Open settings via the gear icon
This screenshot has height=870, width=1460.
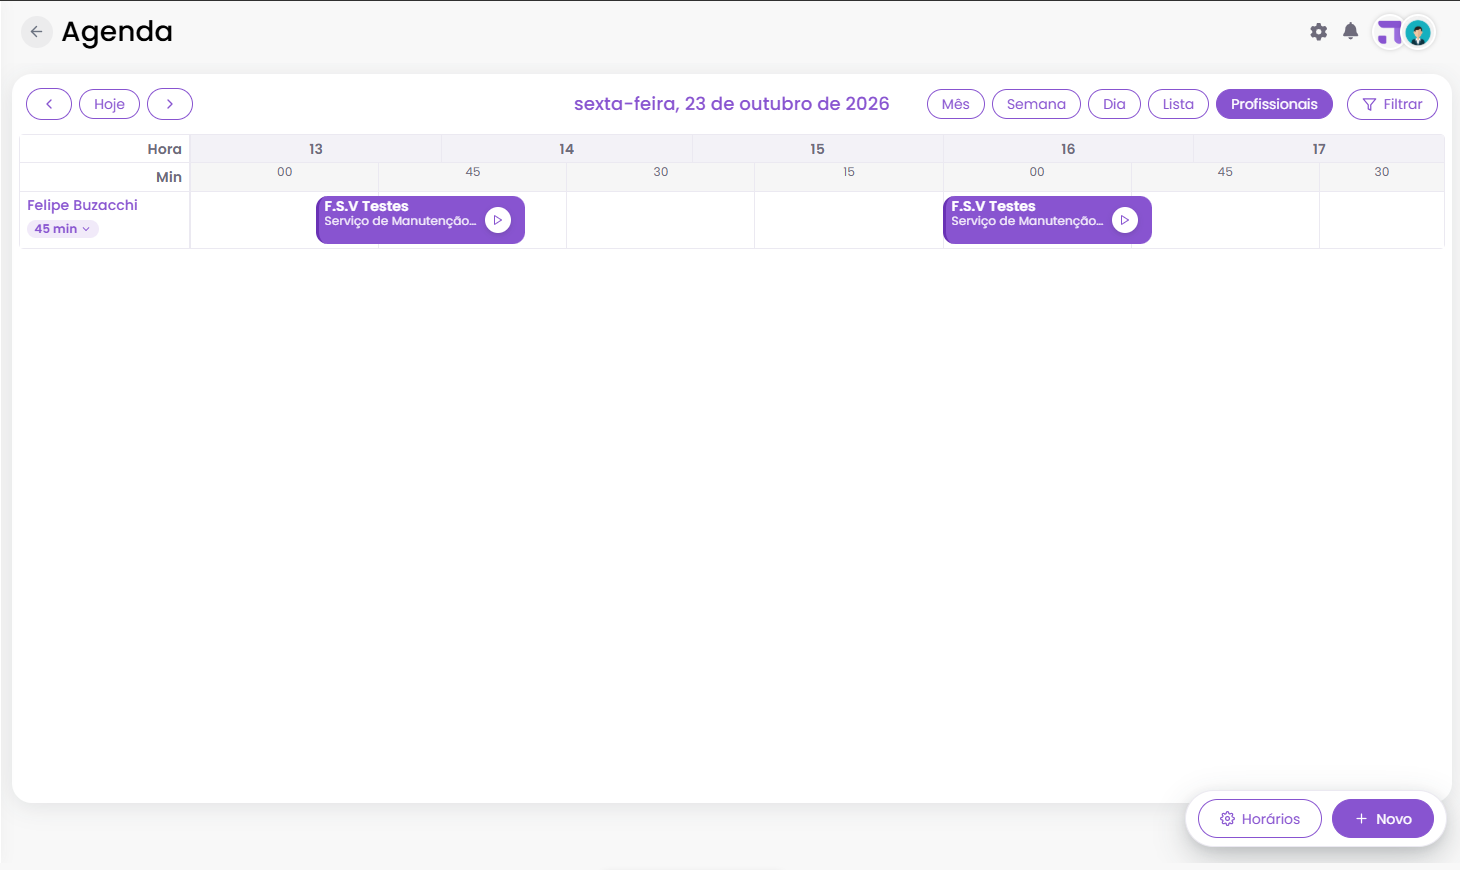click(1319, 32)
